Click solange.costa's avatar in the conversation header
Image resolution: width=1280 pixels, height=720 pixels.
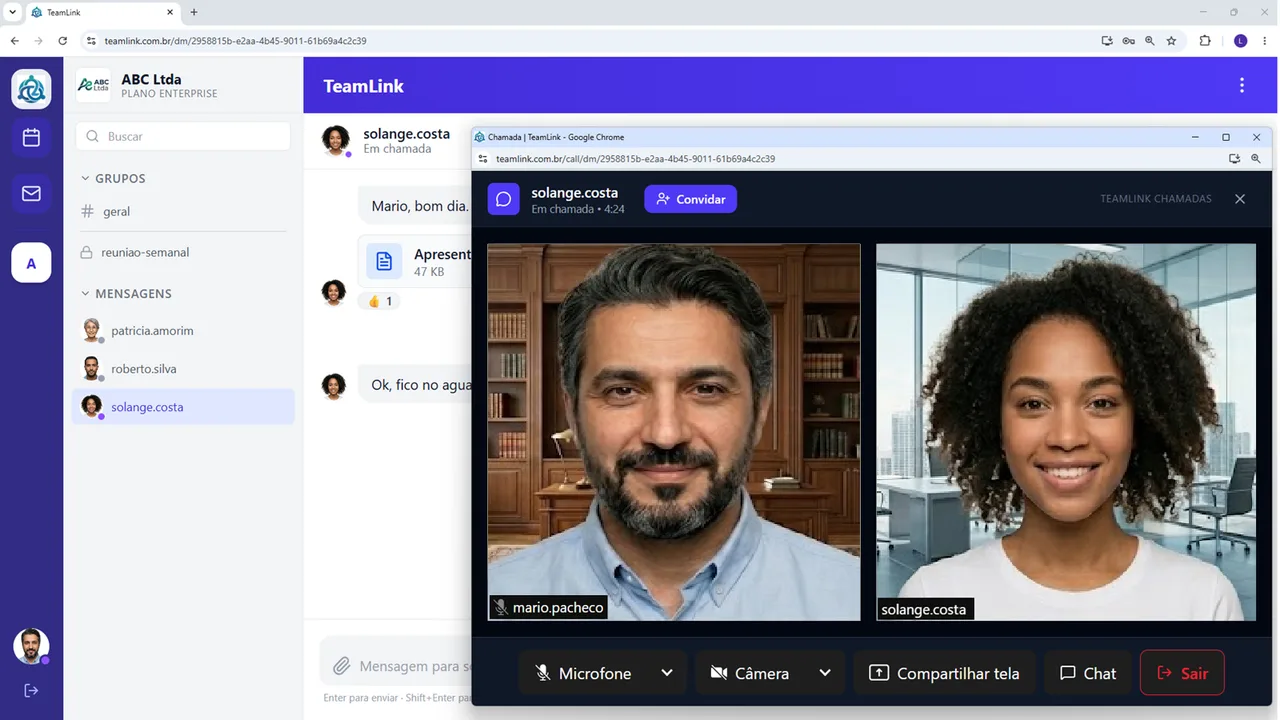click(336, 140)
